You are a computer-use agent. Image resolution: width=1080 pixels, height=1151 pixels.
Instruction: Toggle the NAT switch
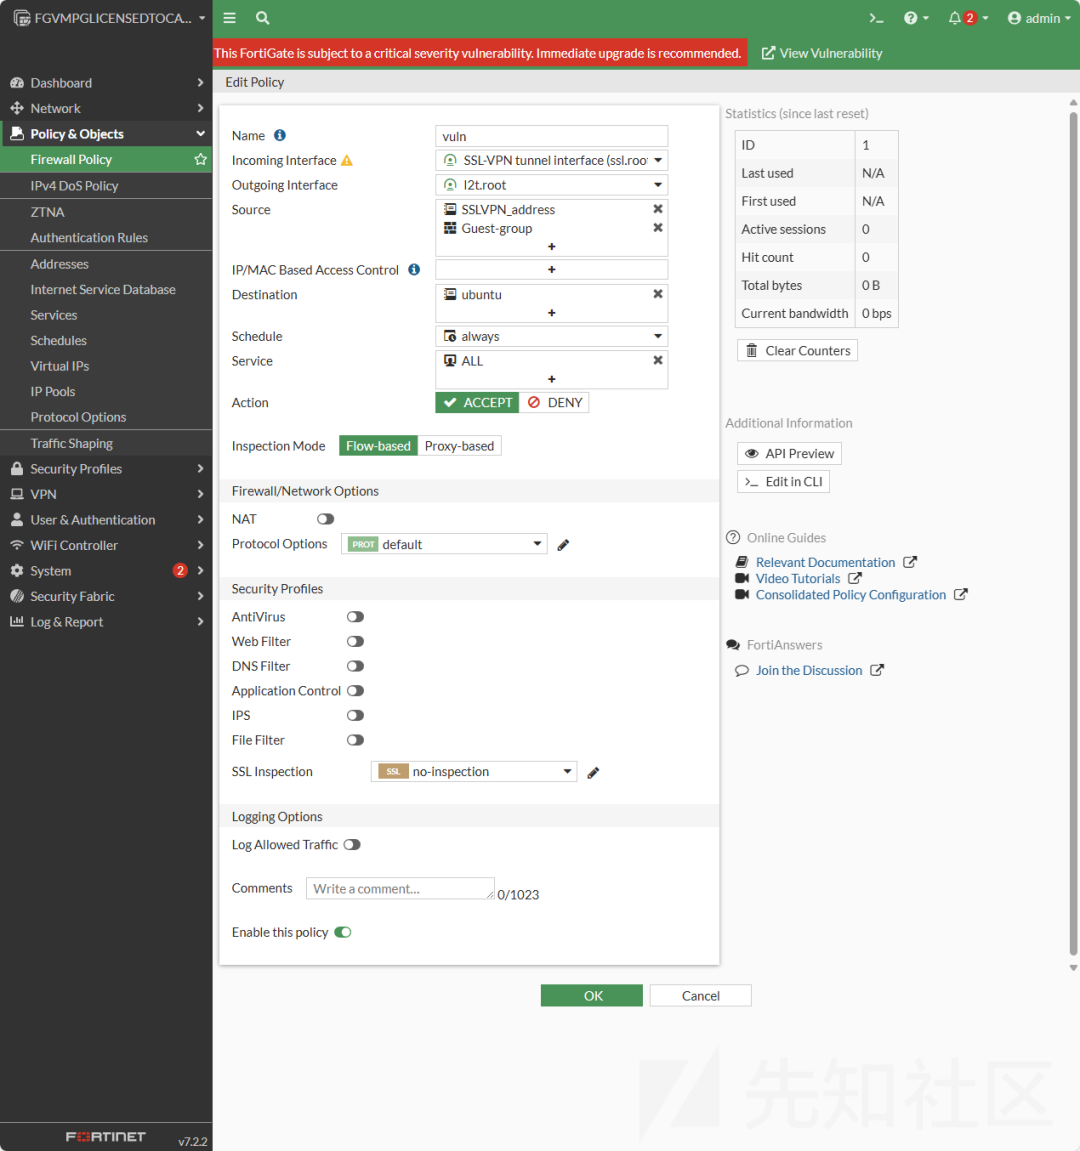click(x=325, y=519)
